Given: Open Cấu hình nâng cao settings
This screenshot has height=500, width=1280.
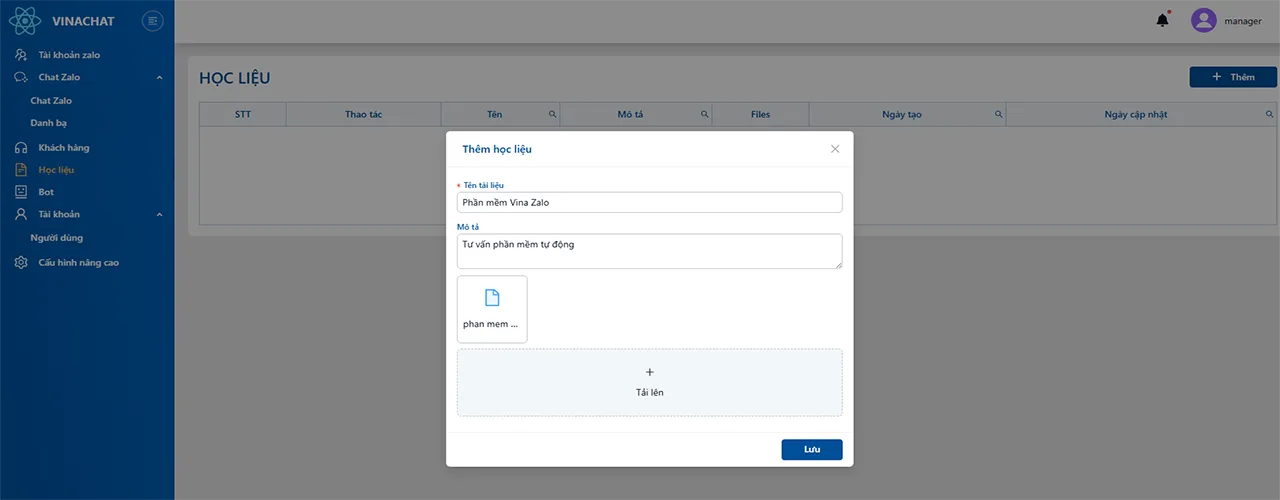Looking at the screenshot, I should pos(78,263).
